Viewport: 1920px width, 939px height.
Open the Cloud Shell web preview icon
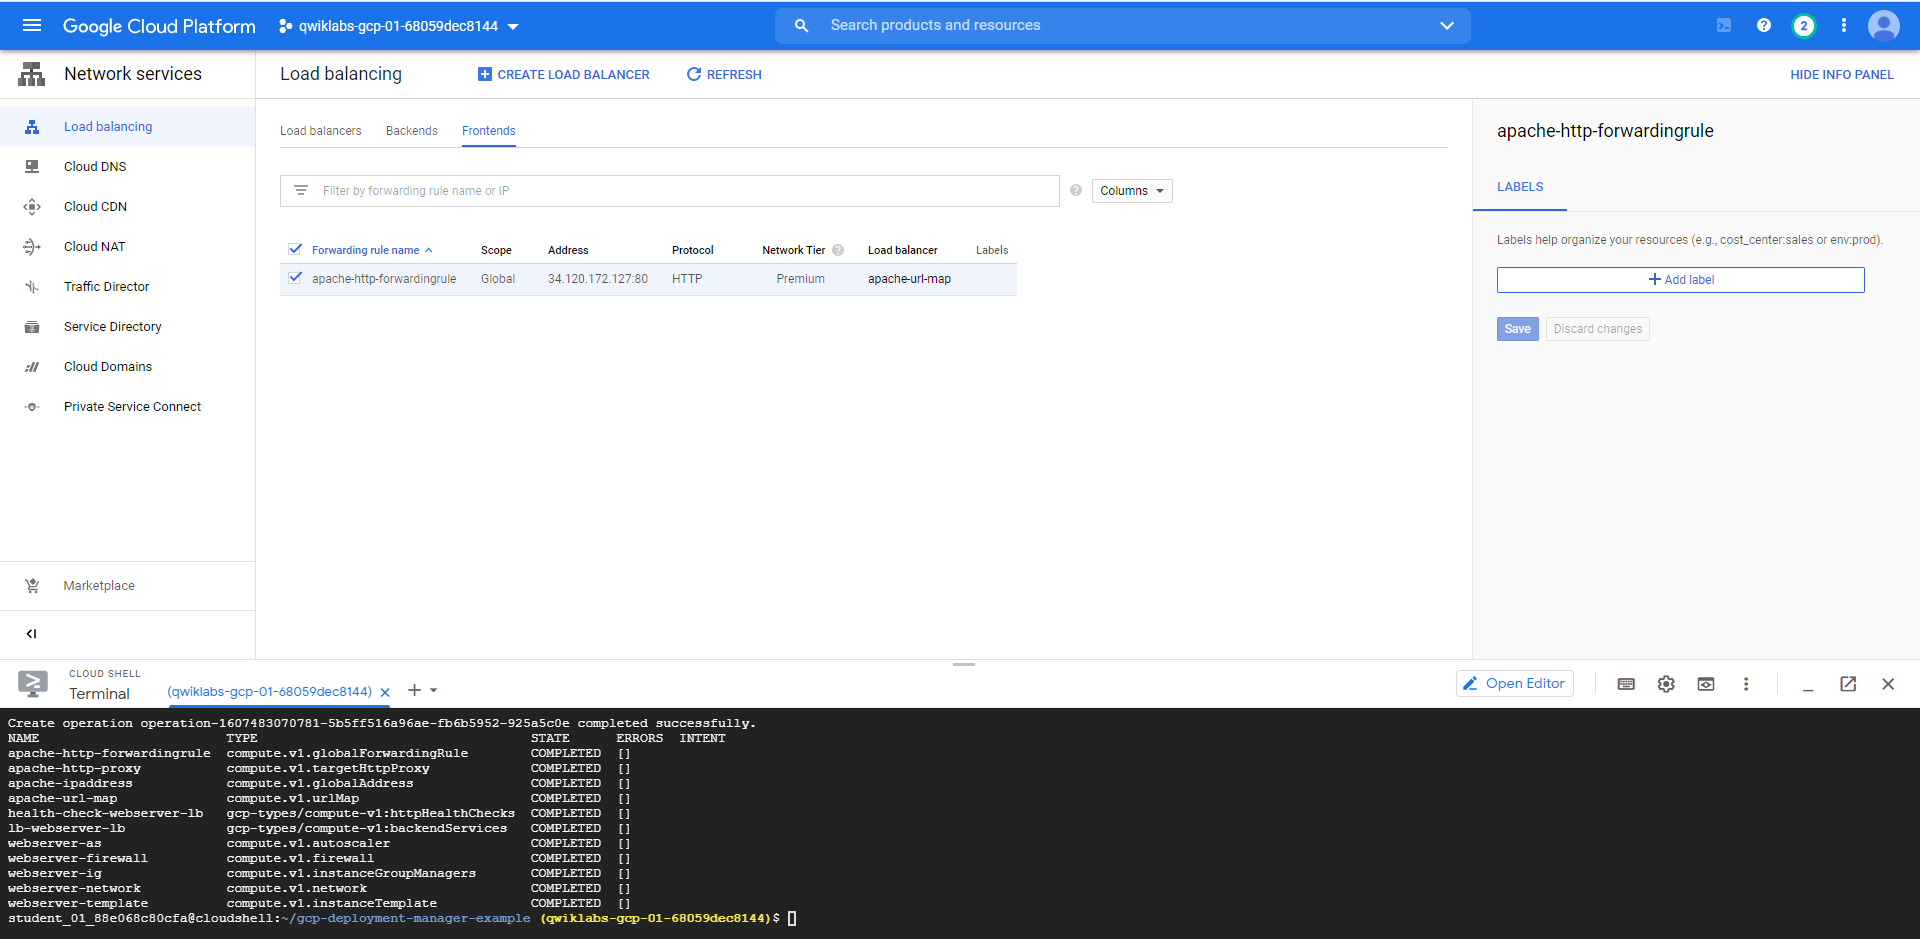pos(1706,684)
